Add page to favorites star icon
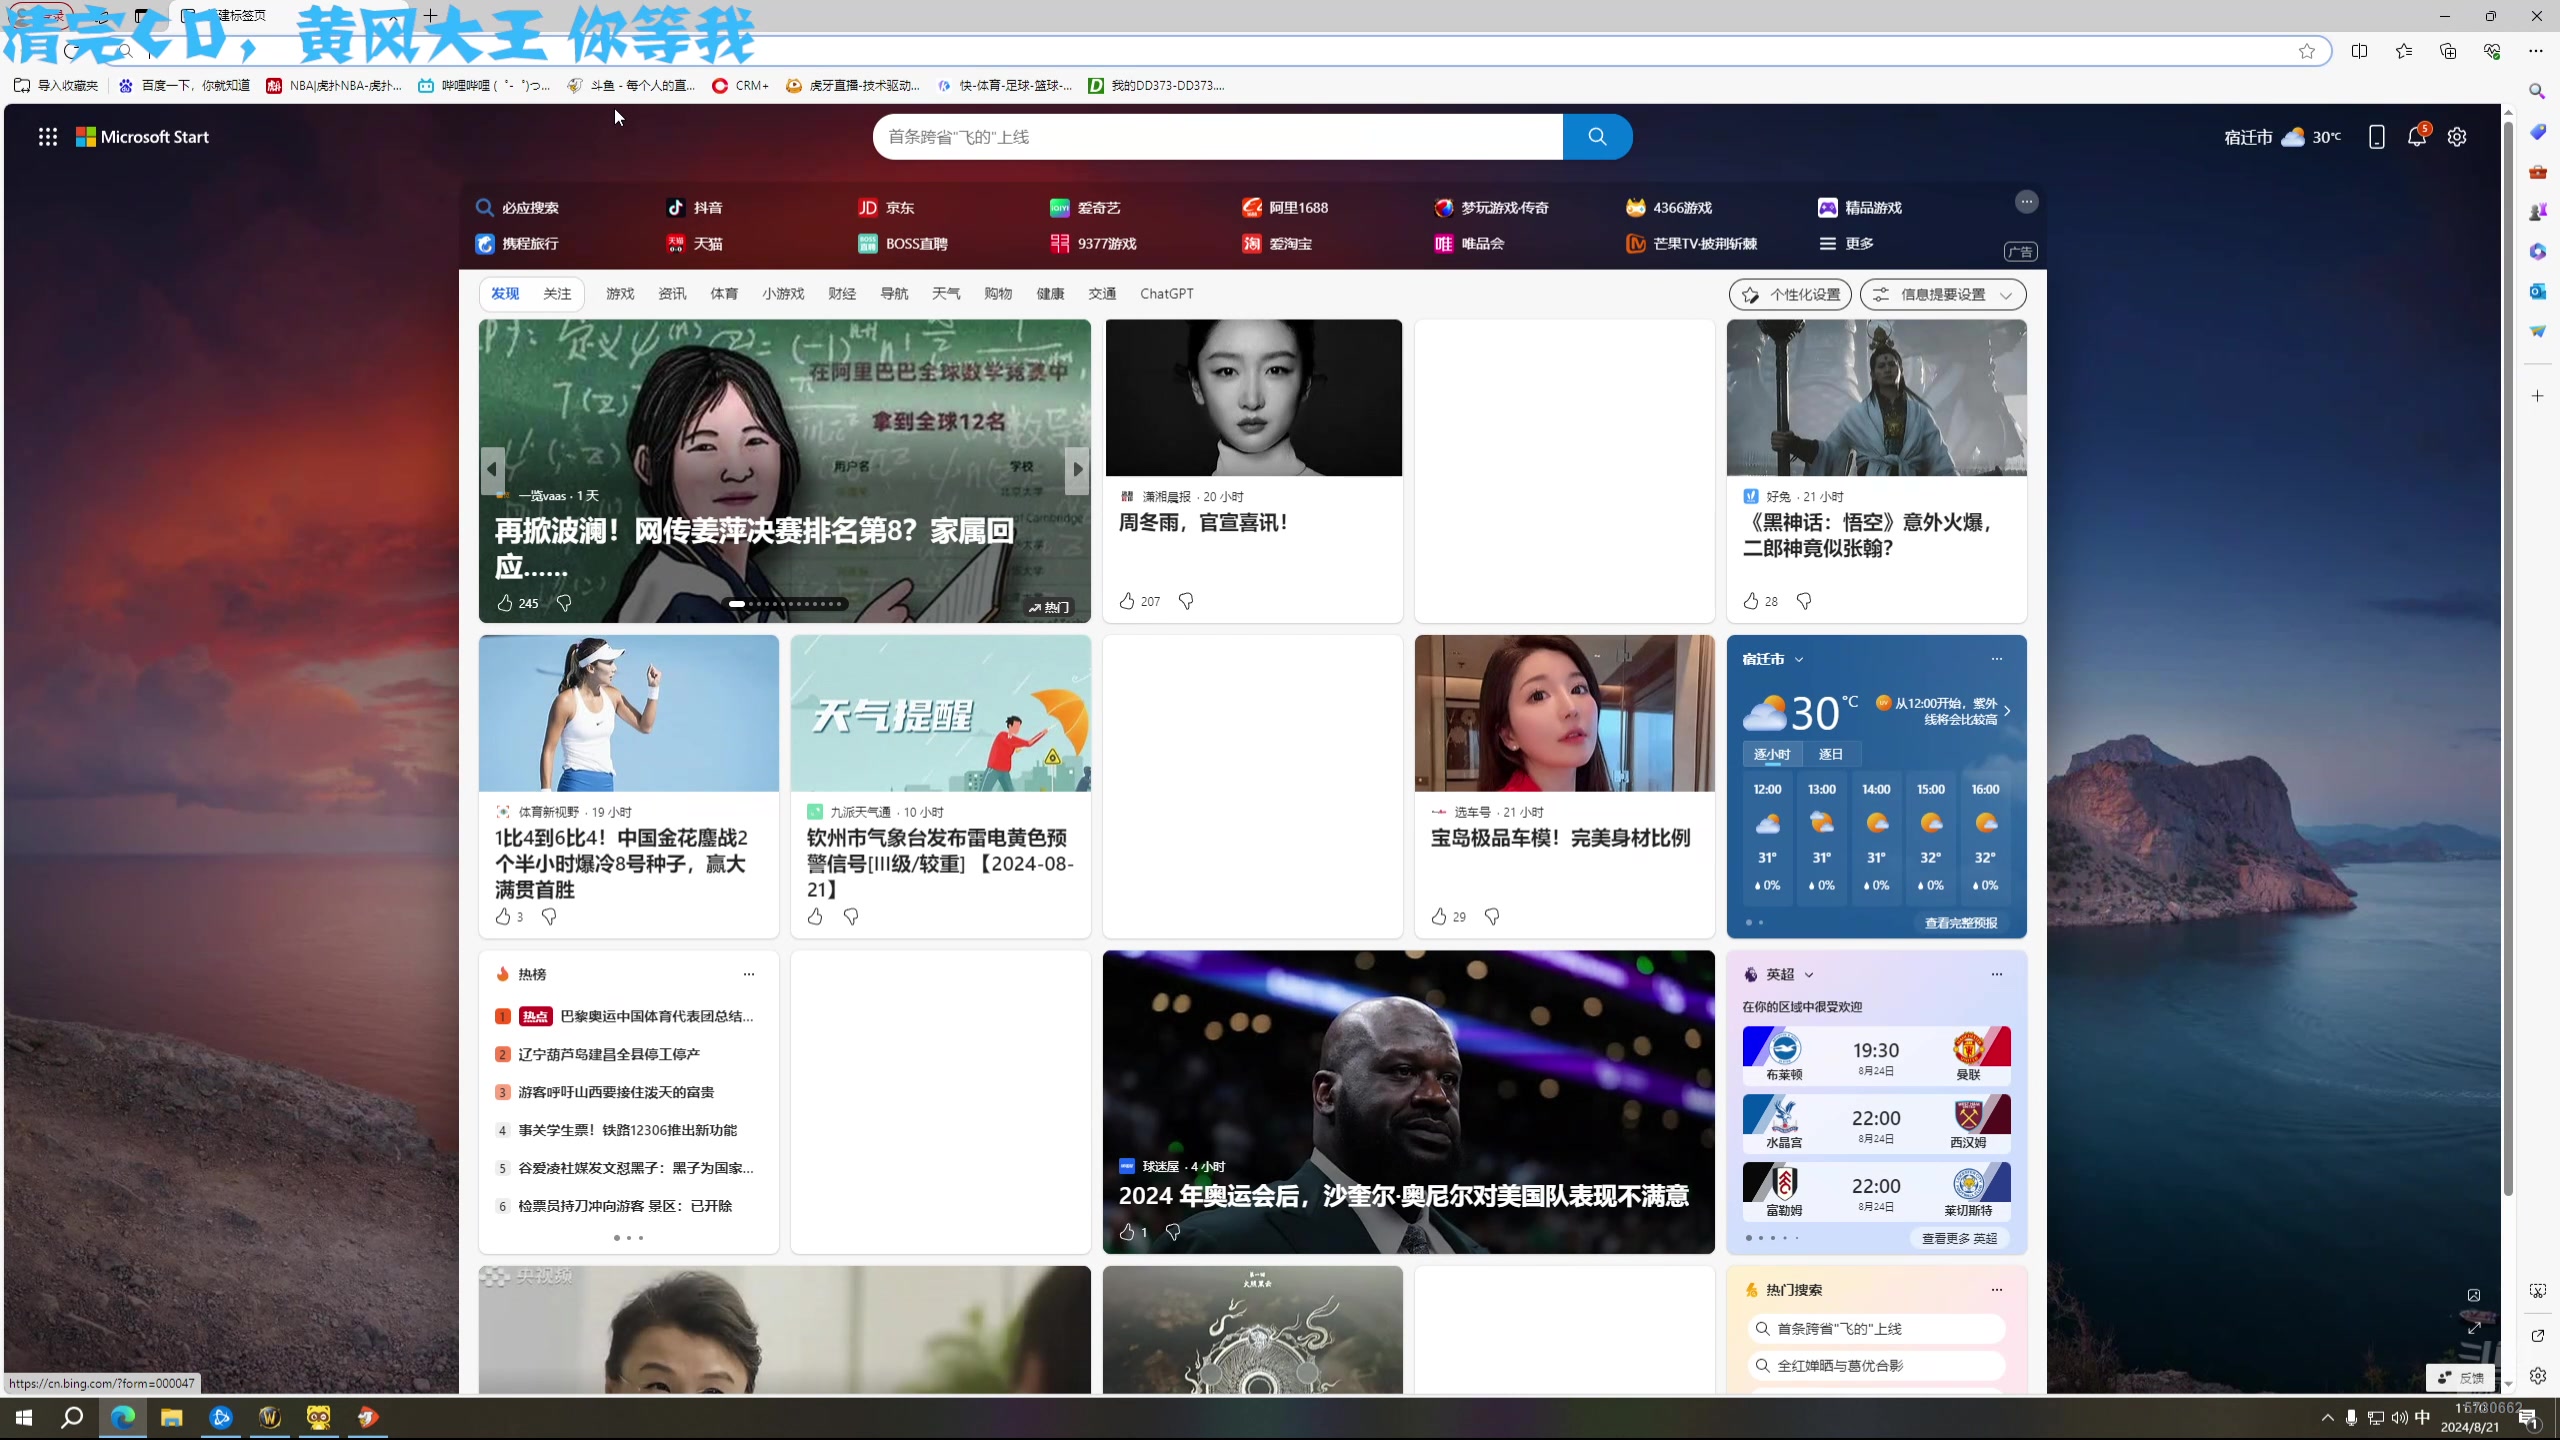Viewport: 2560px width, 1440px height. click(x=2307, y=51)
